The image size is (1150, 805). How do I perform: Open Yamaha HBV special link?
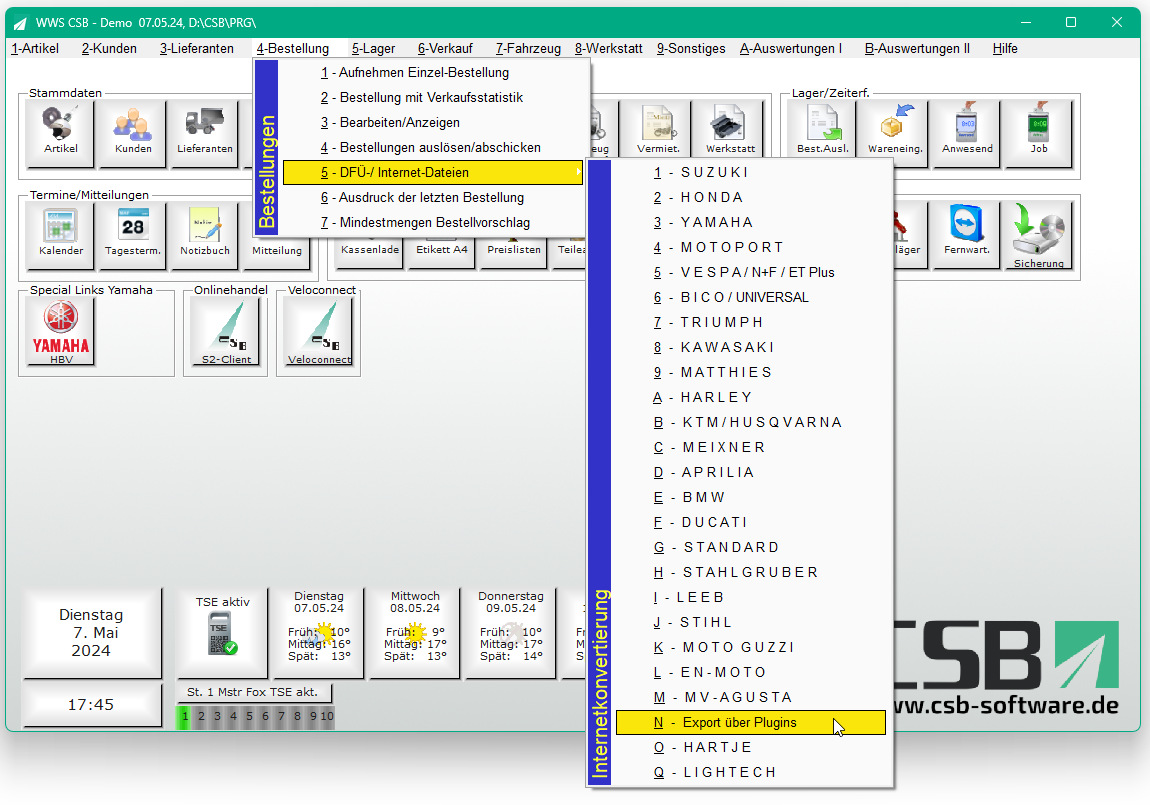coord(61,331)
